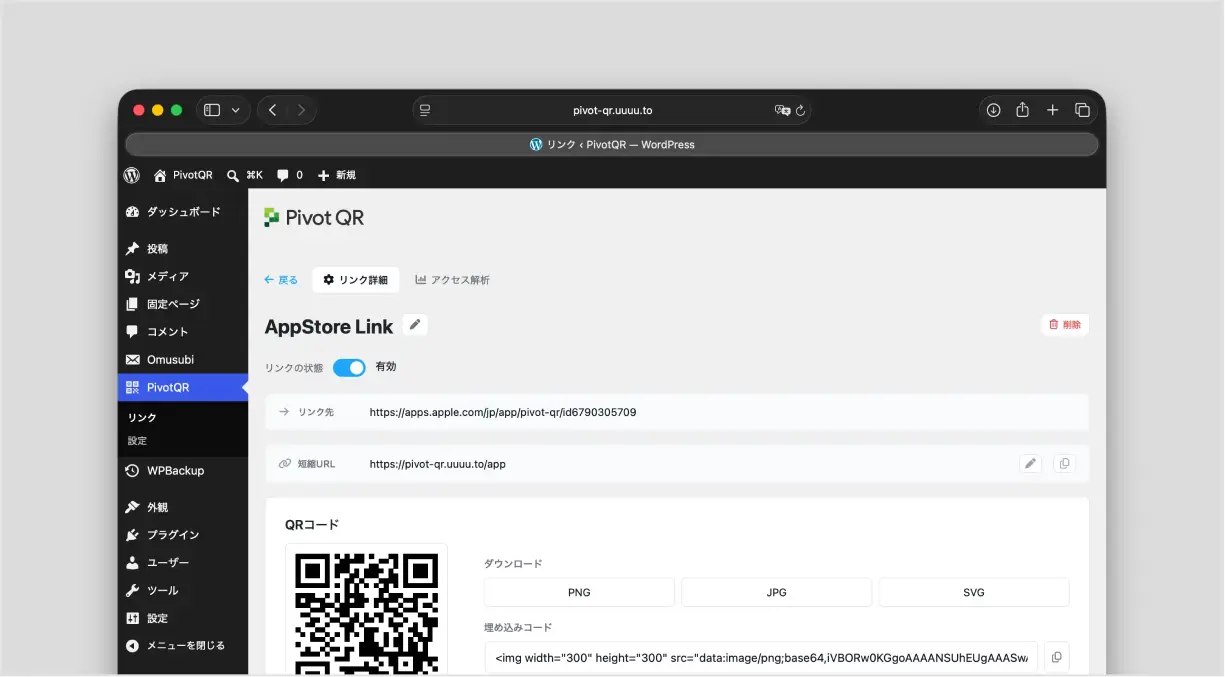The width and height of the screenshot is (1225, 677).
Task: Reload the page with the refresh icon
Action: click(x=800, y=110)
